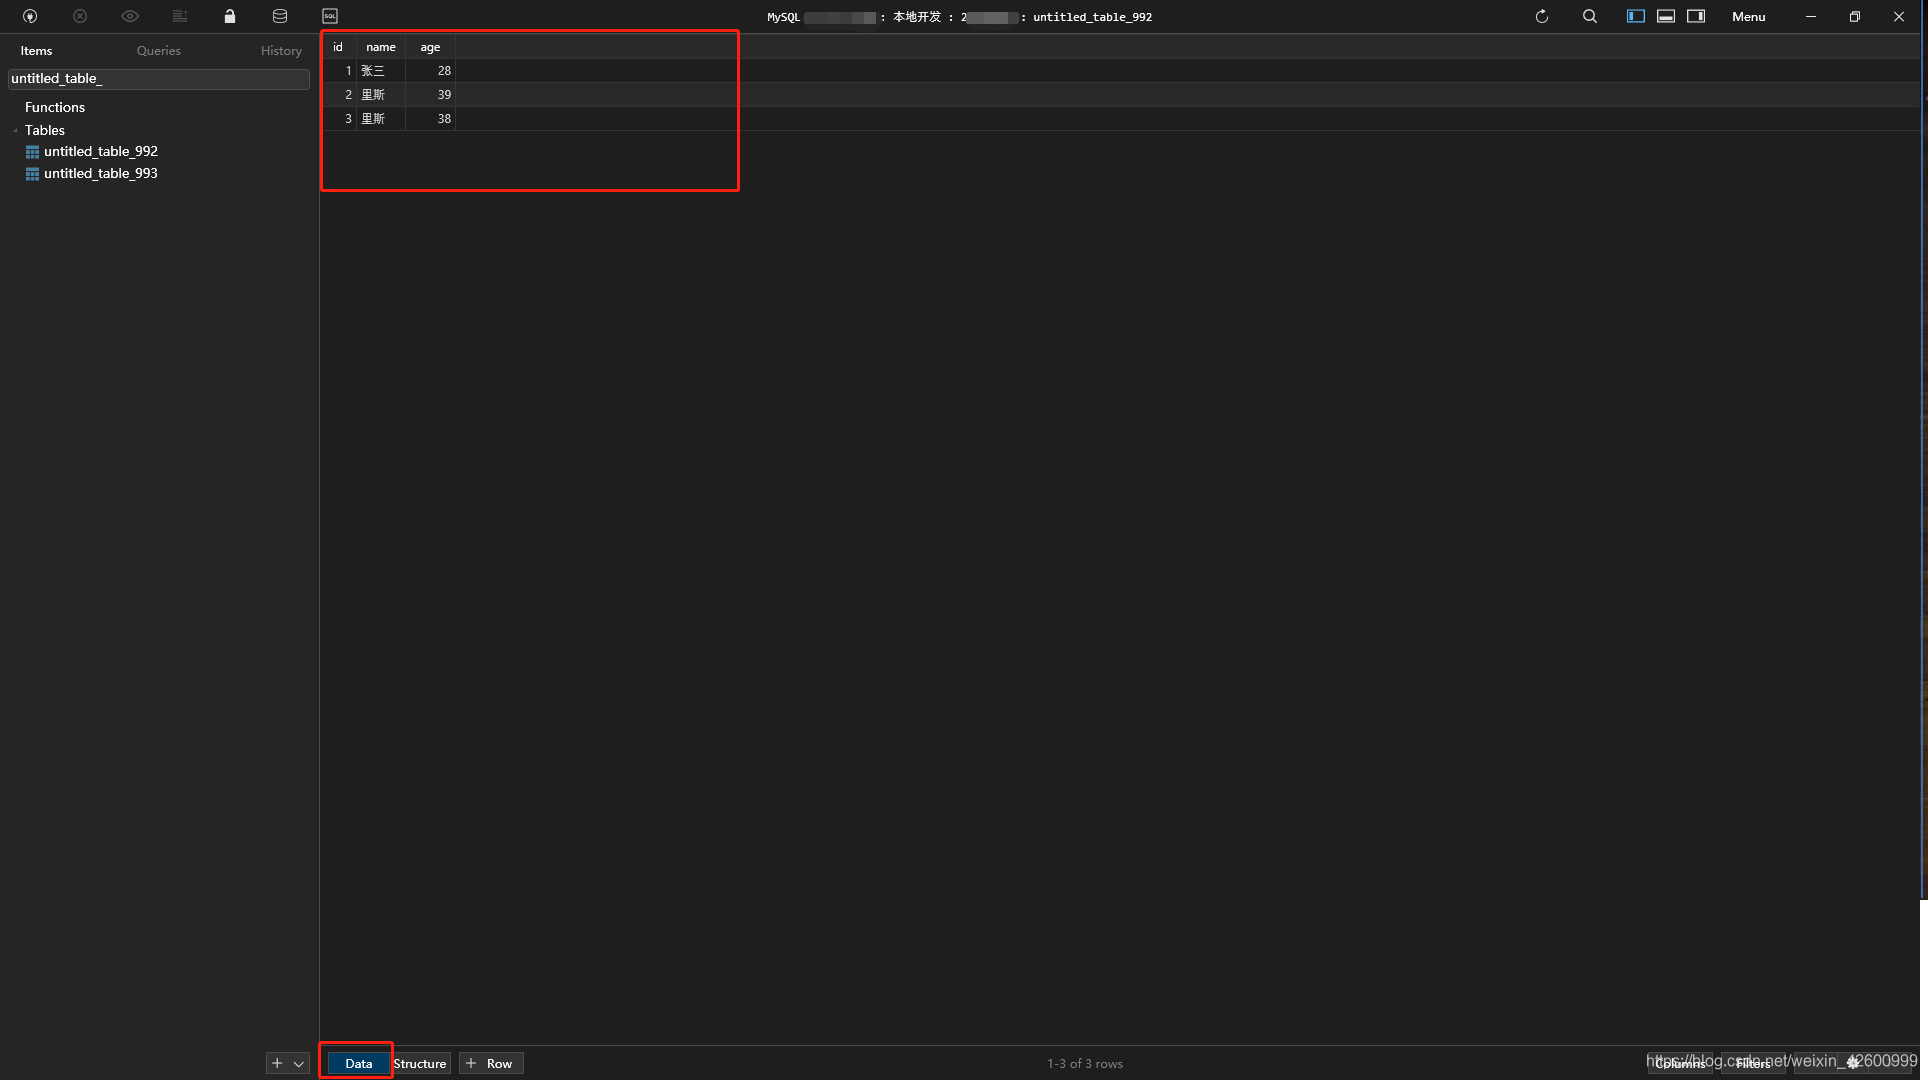Switch to the Structure tab
This screenshot has width=1928, height=1080.
click(x=420, y=1064)
